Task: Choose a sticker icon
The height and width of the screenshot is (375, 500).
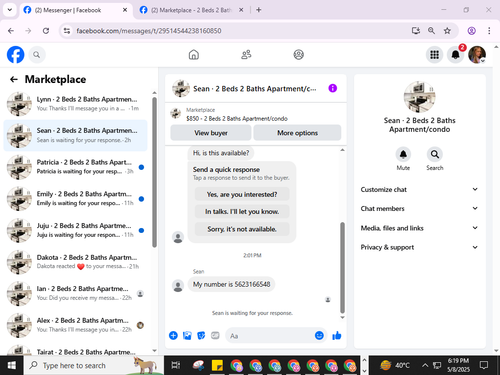Action: coord(201,335)
